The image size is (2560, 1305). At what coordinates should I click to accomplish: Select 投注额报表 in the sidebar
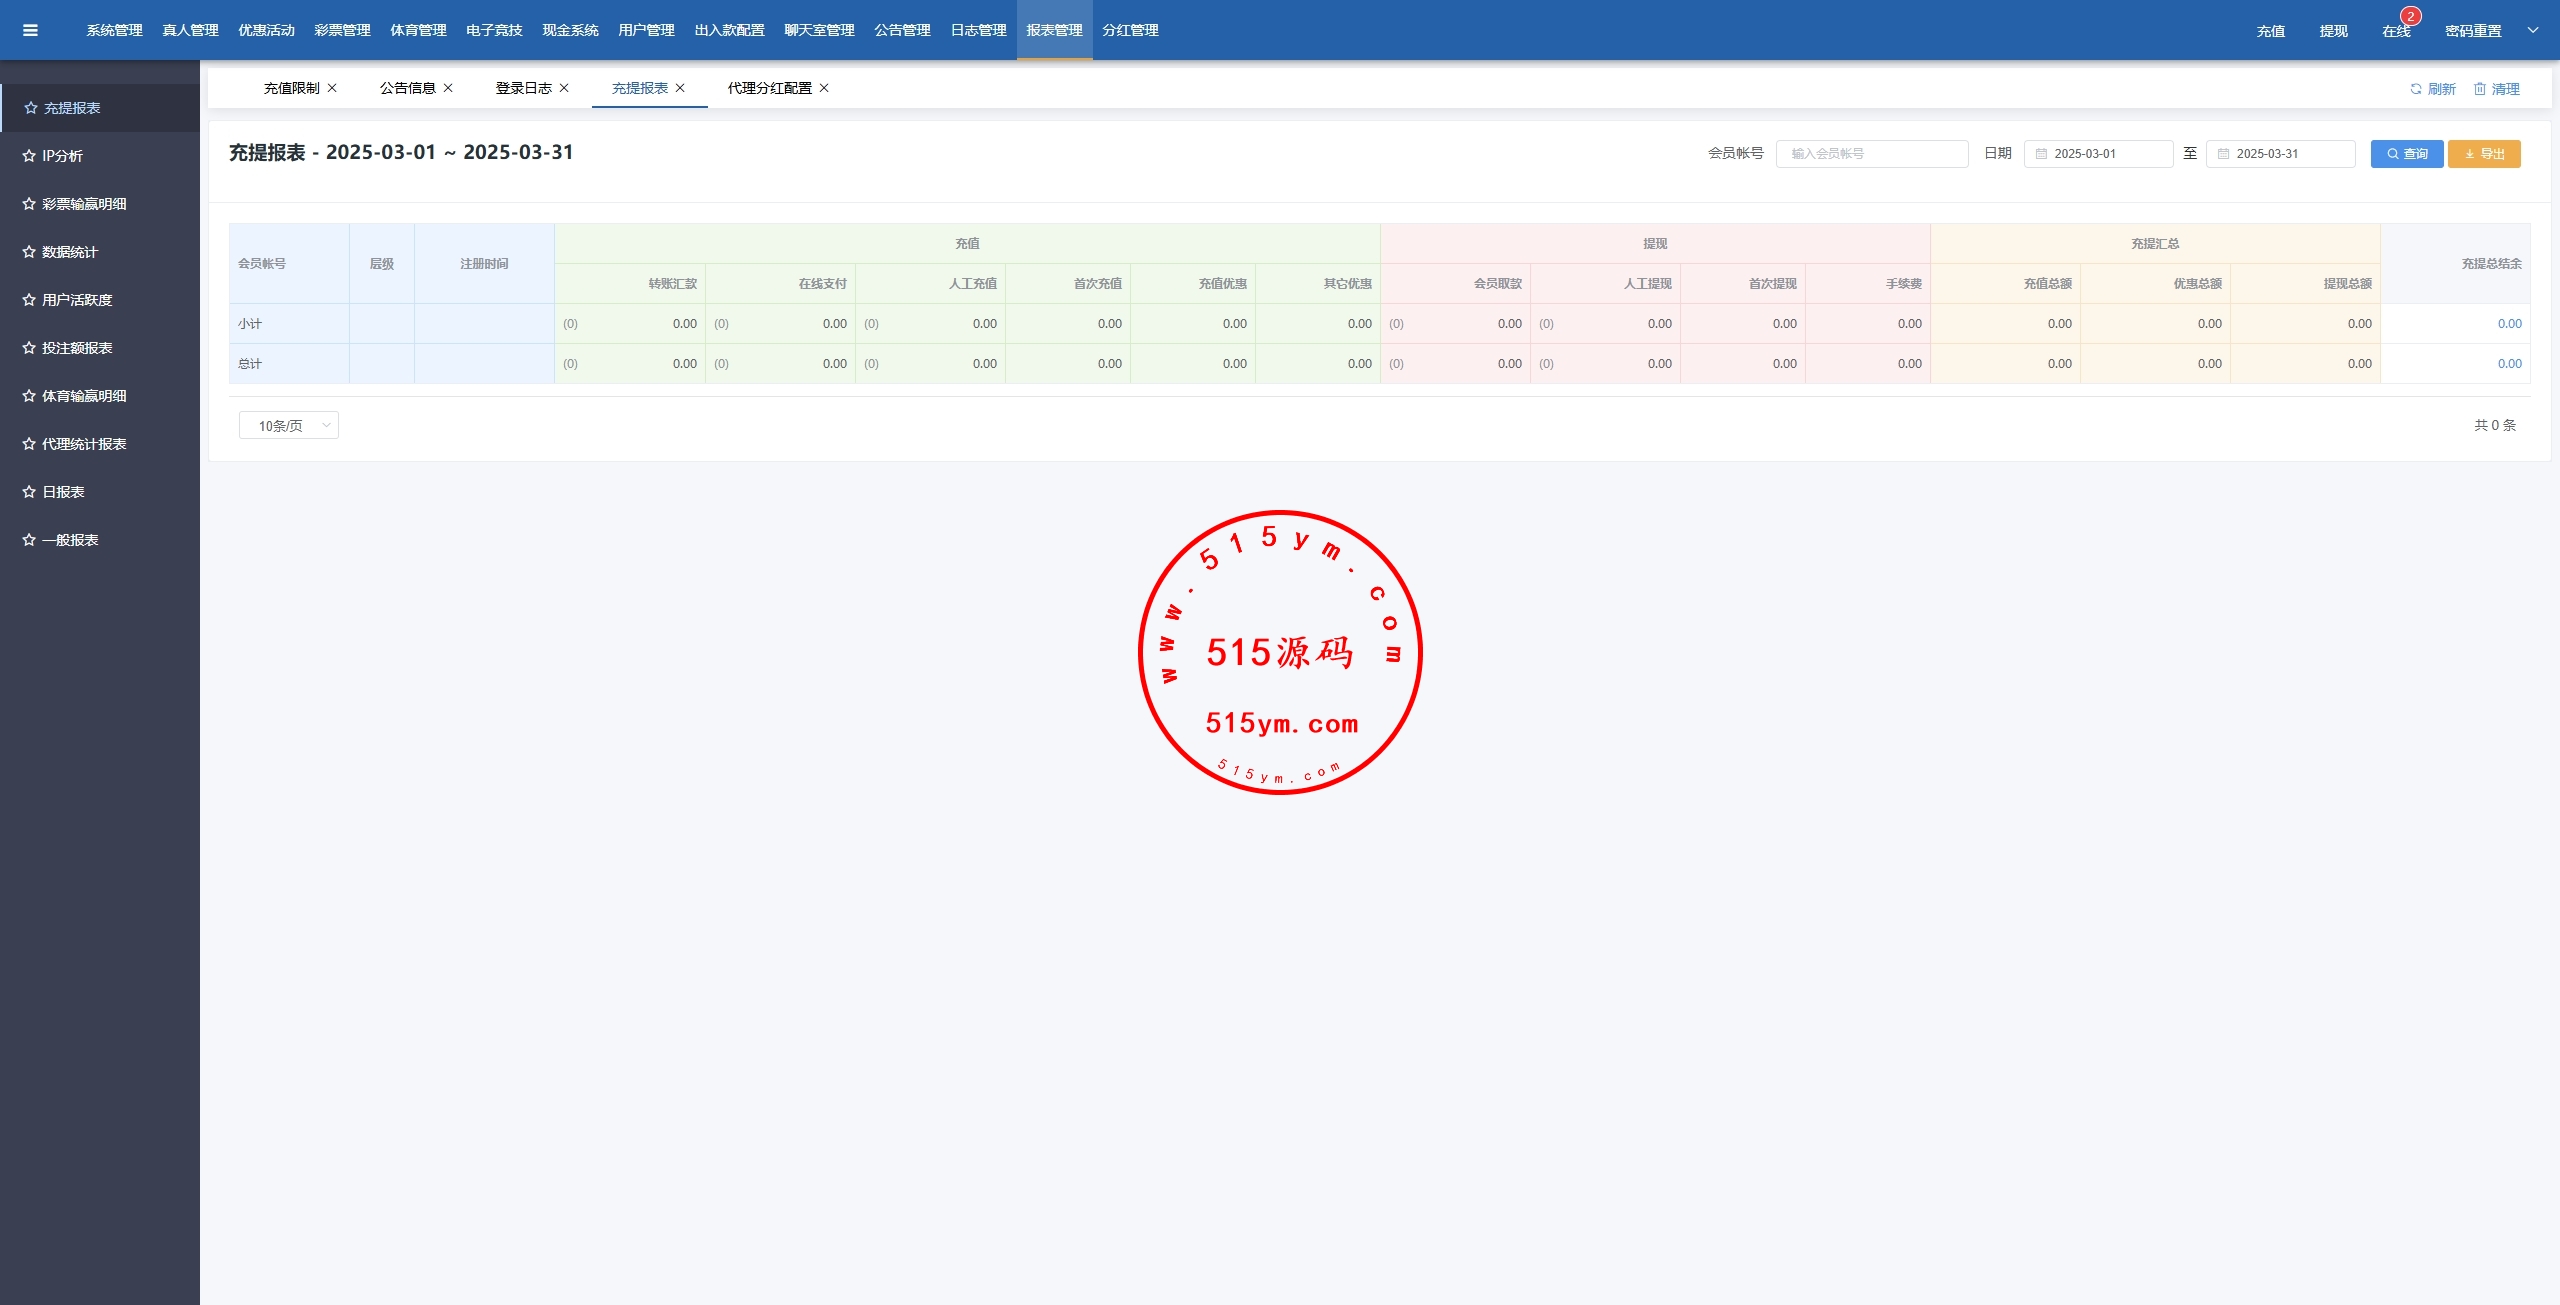pos(77,348)
